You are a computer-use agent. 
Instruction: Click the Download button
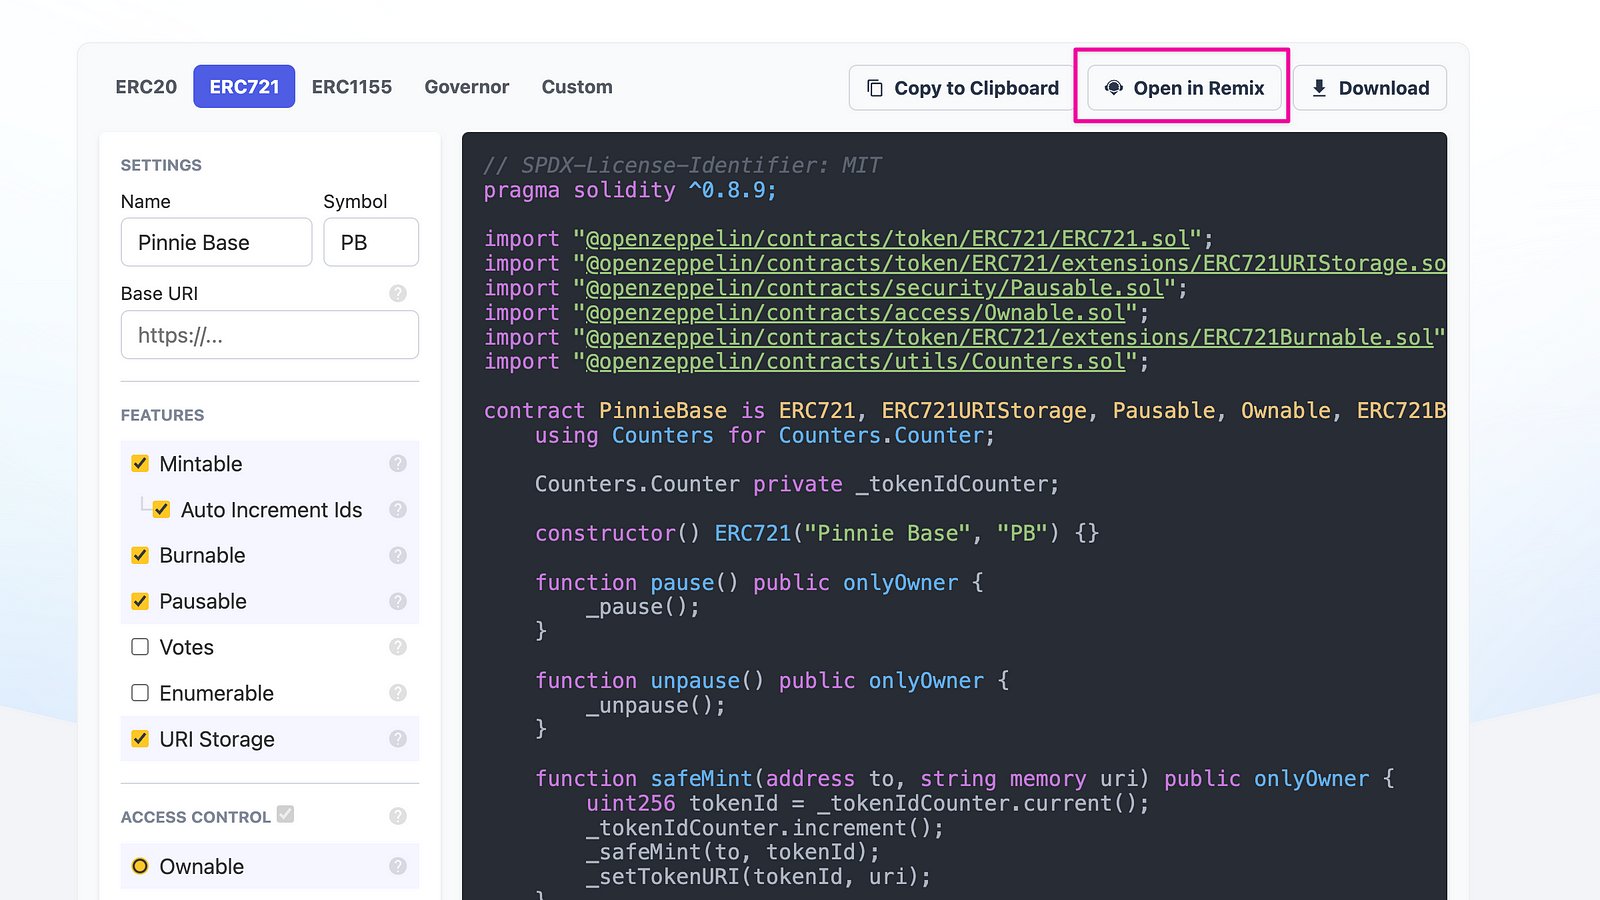click(x=1370, y=88)
